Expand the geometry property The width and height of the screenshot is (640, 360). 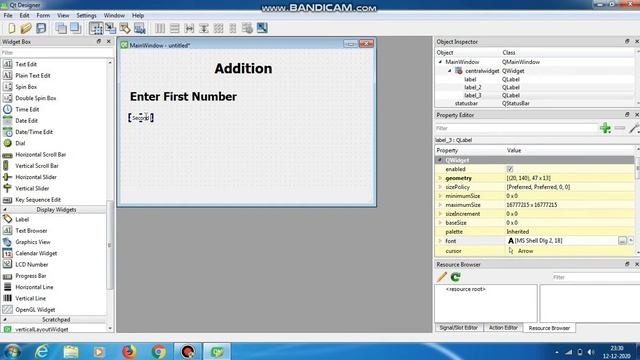440,178
